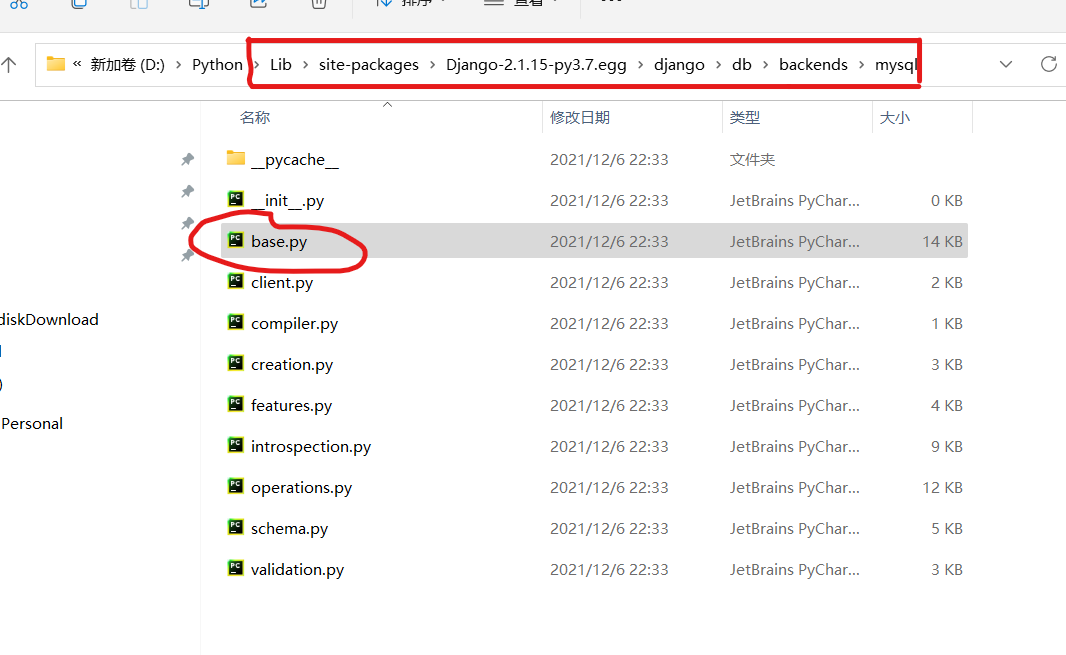Viewport: 1066px width, 655px height.
Task: Click the folder icon in the address bar
Action: [56, 65]
